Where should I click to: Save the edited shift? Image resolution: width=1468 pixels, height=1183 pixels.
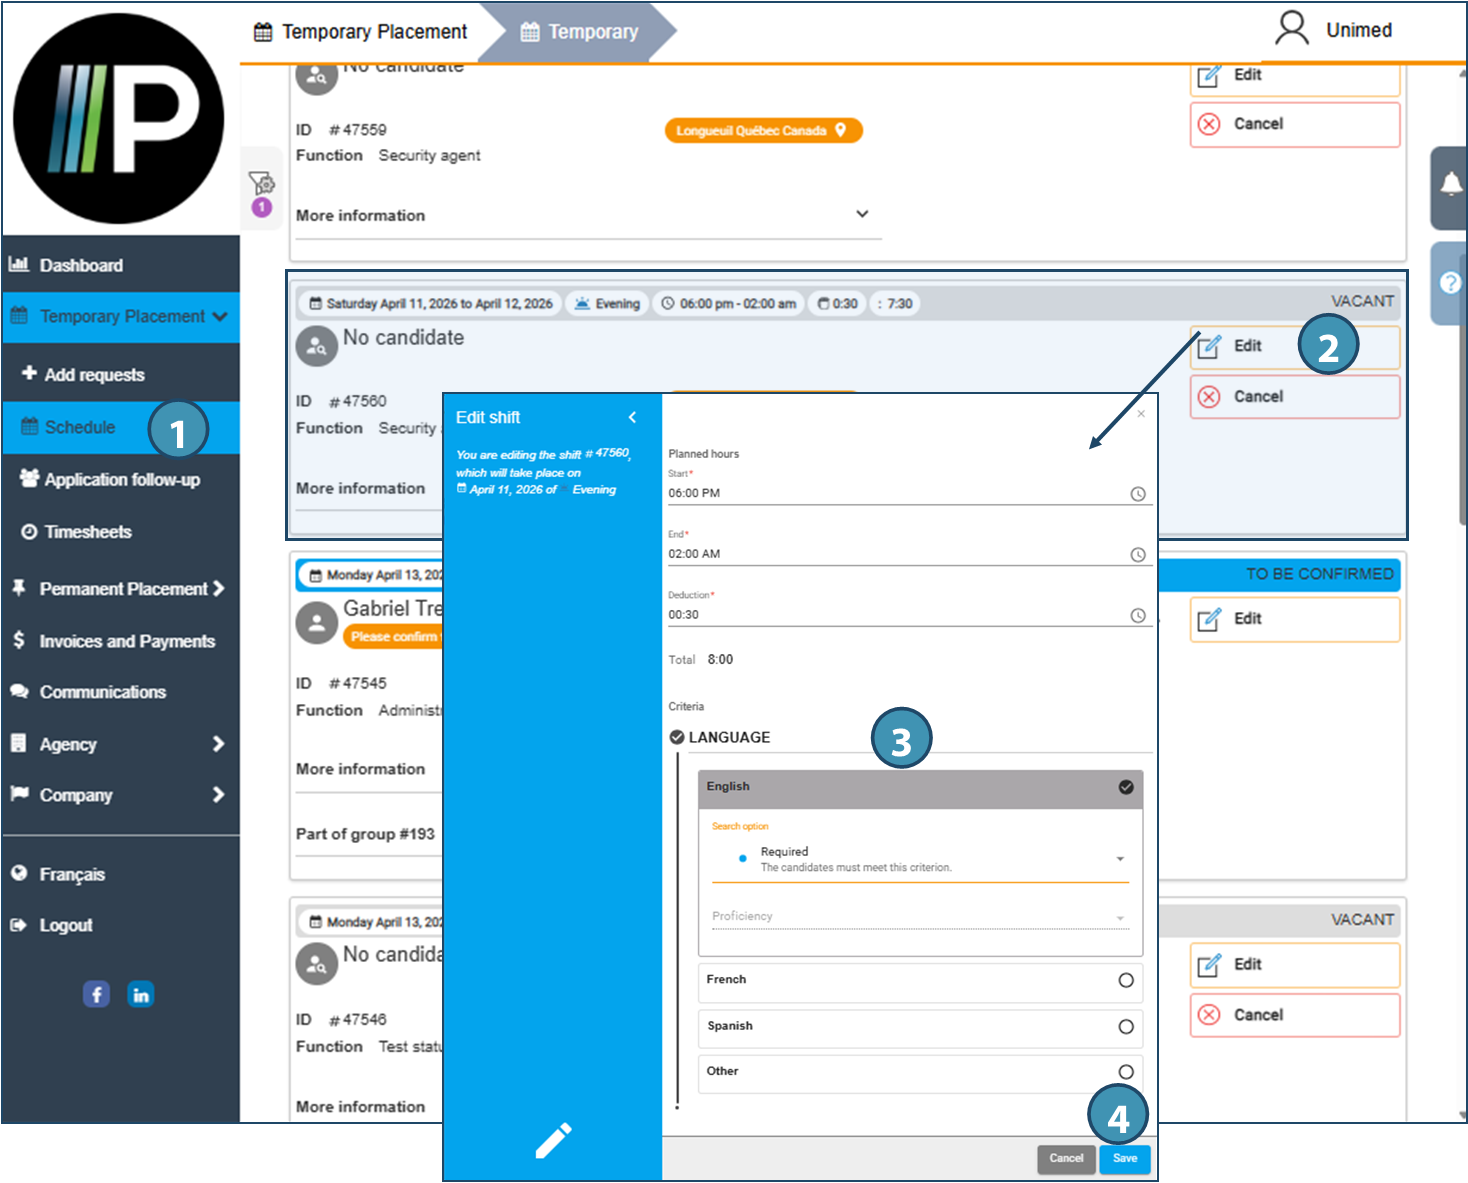tap(1125, 1159)
